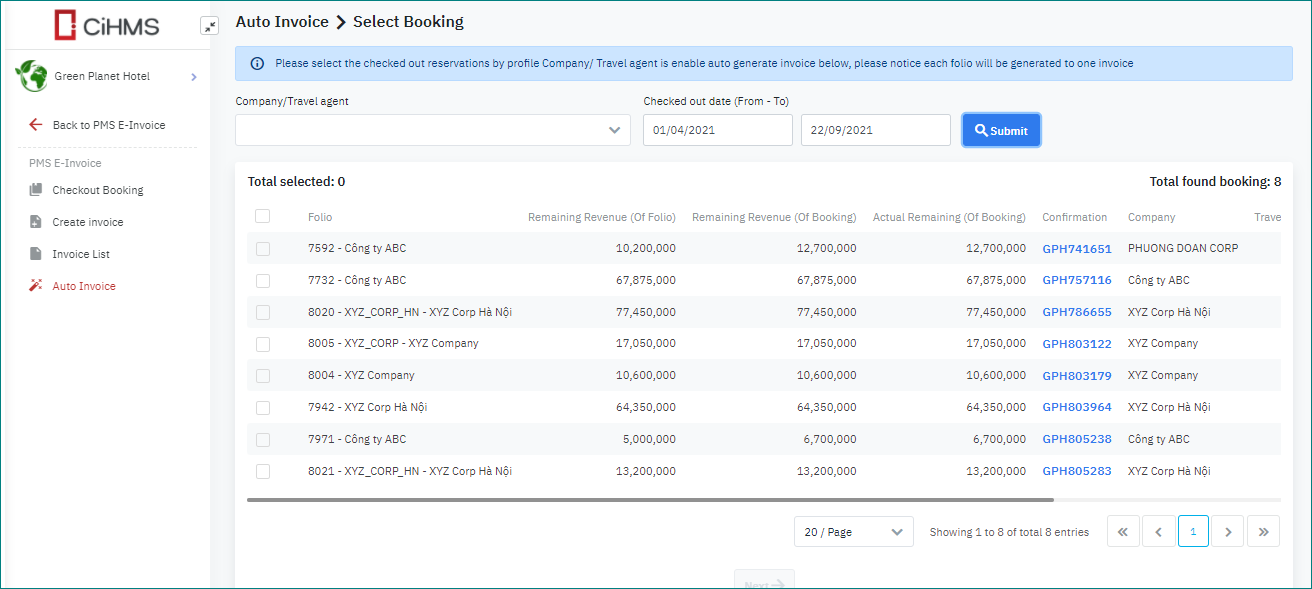Collapse sidebar using the arrows icon
The width and height of the screenshot is (1312, 589).
(209, 26)
